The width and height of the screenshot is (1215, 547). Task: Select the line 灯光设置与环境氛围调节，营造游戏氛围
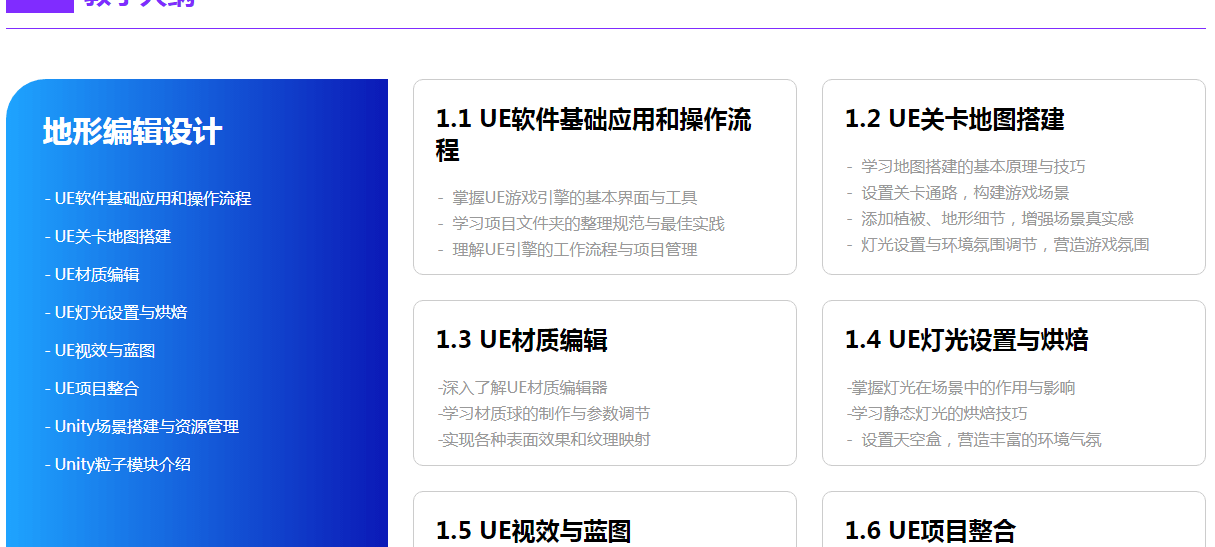tap(998, 245)
